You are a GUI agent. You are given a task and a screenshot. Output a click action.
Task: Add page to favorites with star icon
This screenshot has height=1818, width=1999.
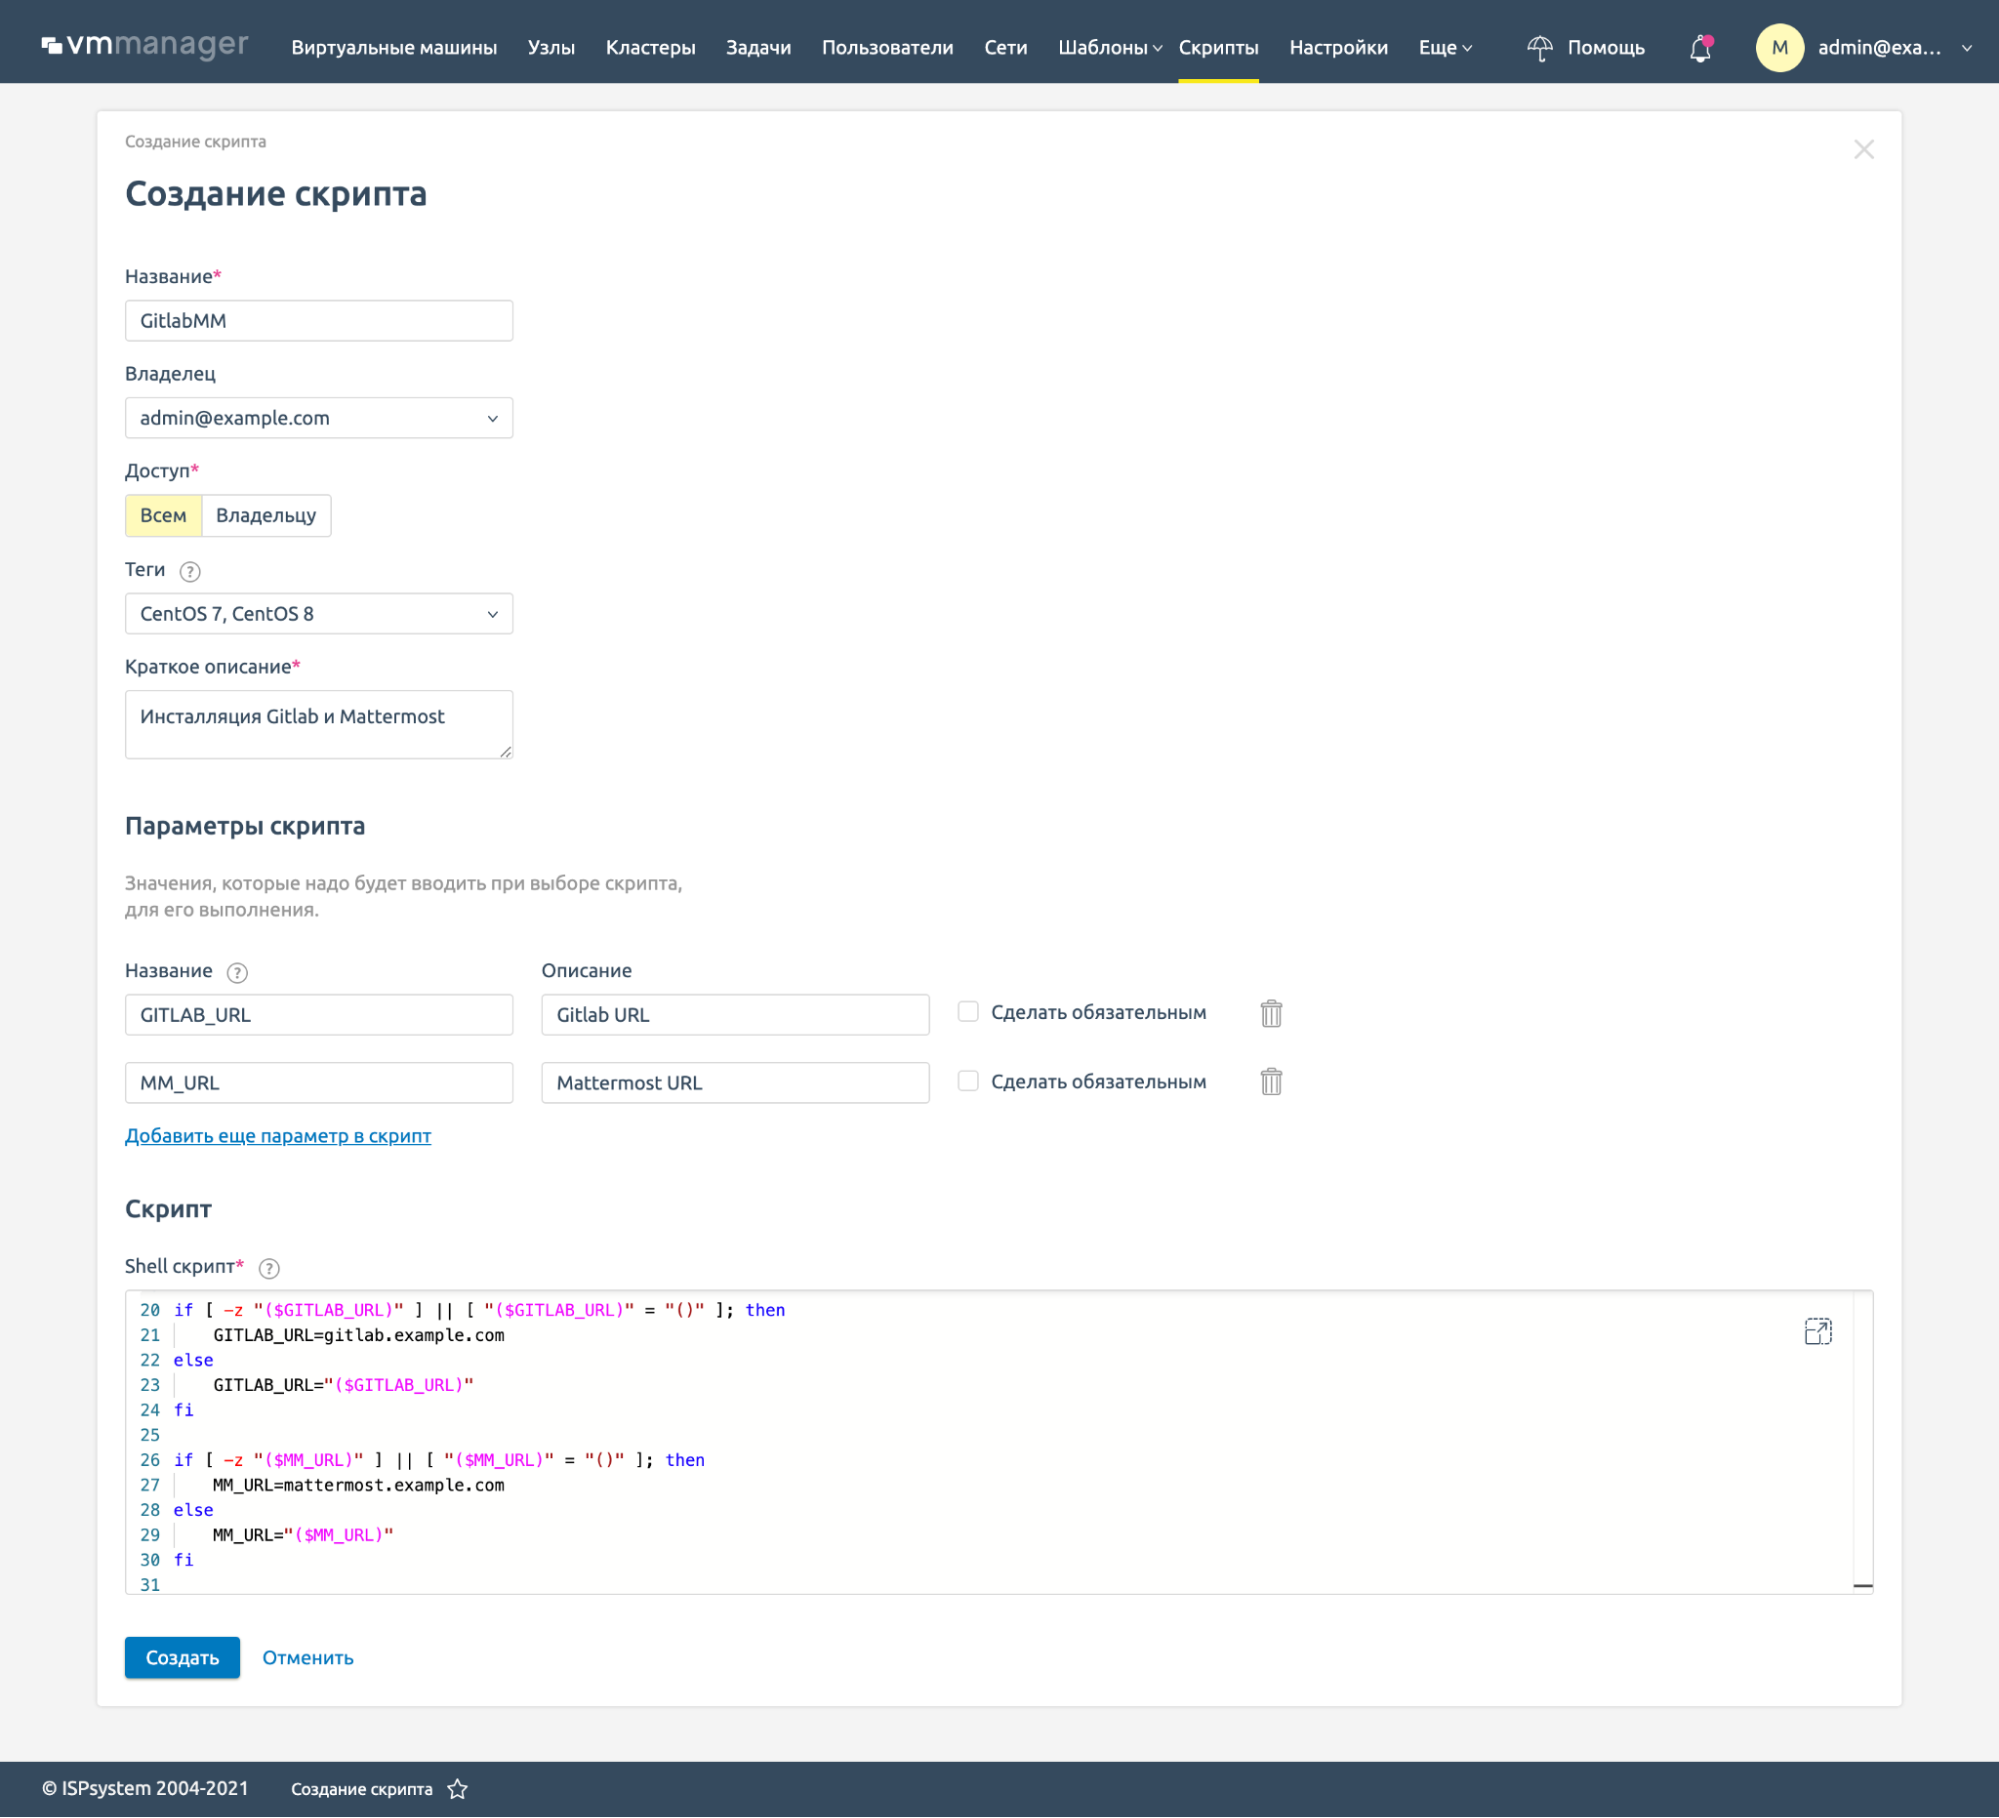point(458,1789)
